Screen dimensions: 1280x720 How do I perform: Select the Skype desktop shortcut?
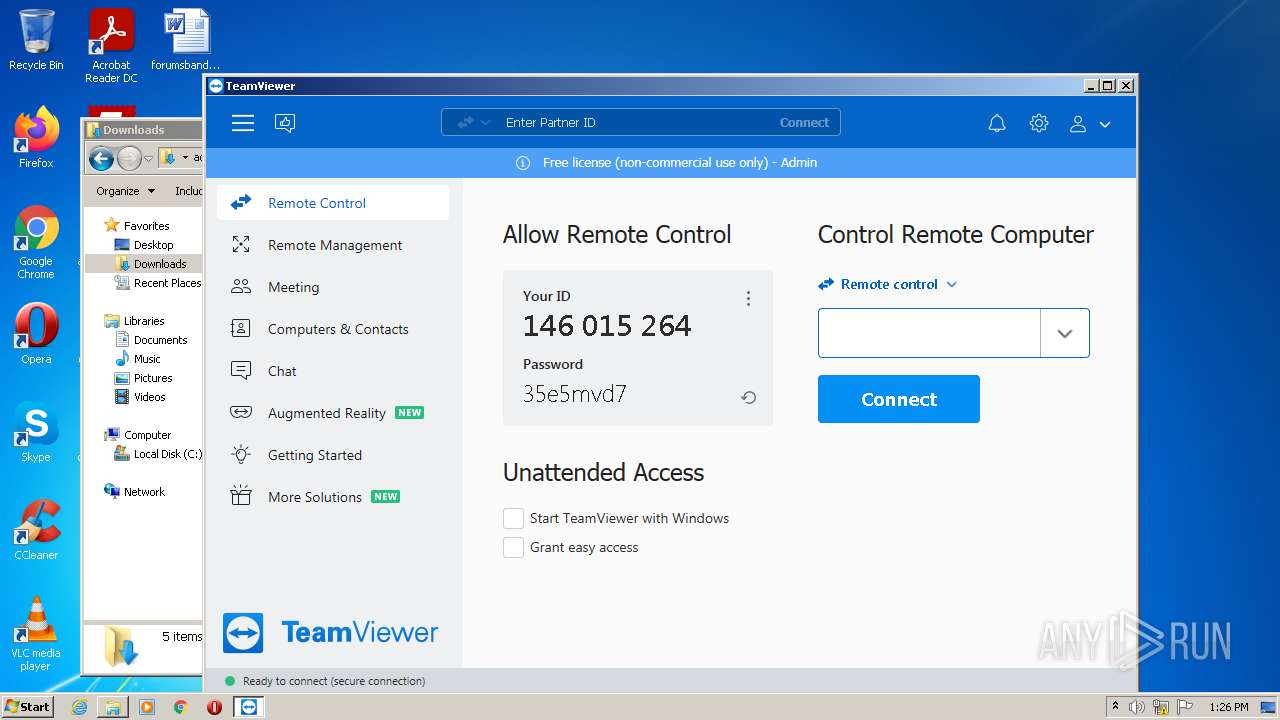point(36,432)
